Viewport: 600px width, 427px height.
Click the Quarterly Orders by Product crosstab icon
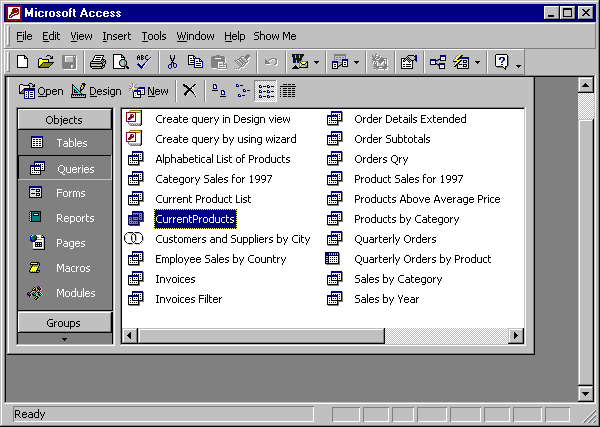[333, 259]
